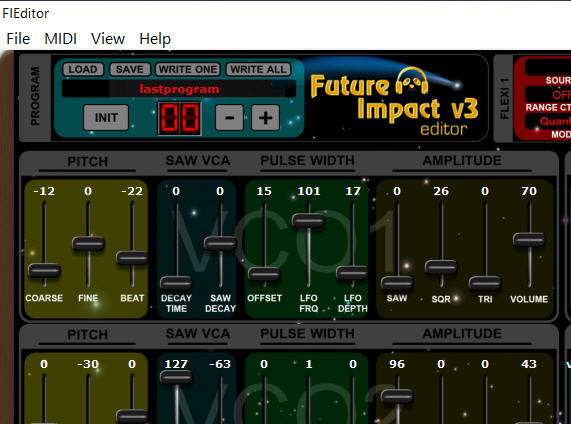Click the VCO1 SAW DECAY slider handle
Screen dimensions: 571x424
point(220,243)
